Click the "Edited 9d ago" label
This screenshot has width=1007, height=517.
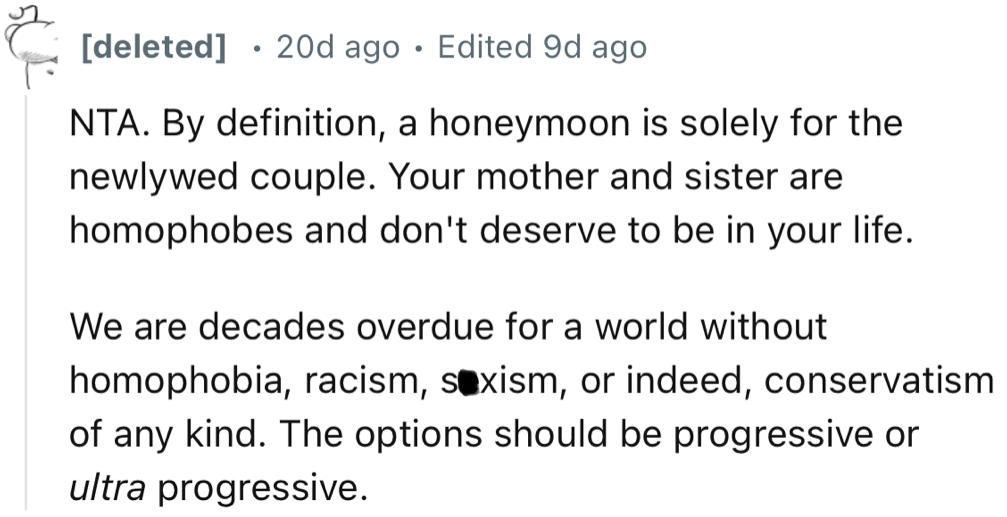point(541,47)
